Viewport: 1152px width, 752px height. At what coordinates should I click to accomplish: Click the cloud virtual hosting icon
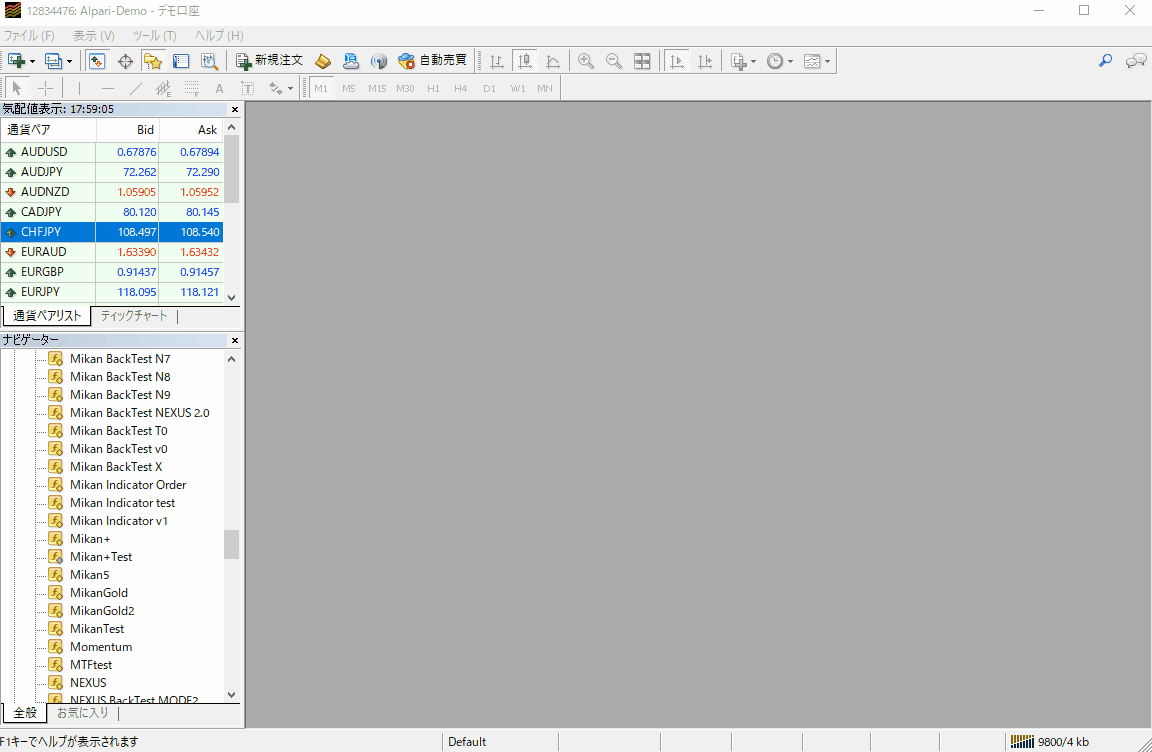click(x=350, y=61)
